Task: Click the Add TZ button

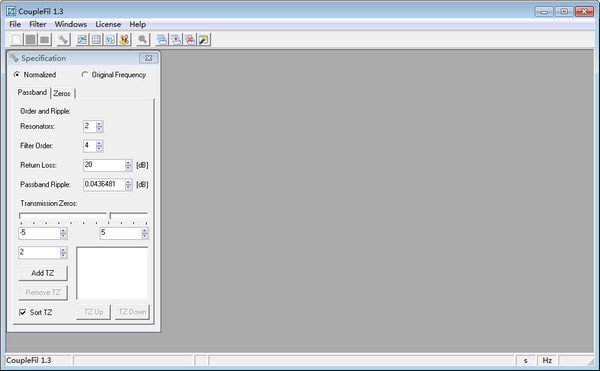Action: pos(43,273)
